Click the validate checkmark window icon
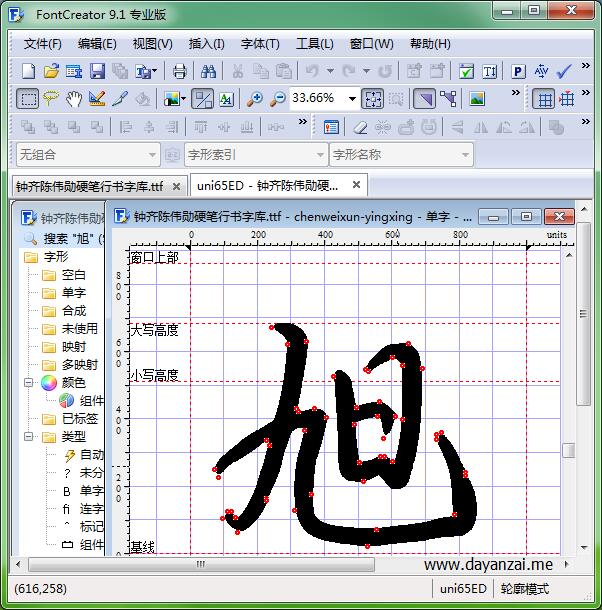This screenshot has height=610, width=602. coord(466,71)
